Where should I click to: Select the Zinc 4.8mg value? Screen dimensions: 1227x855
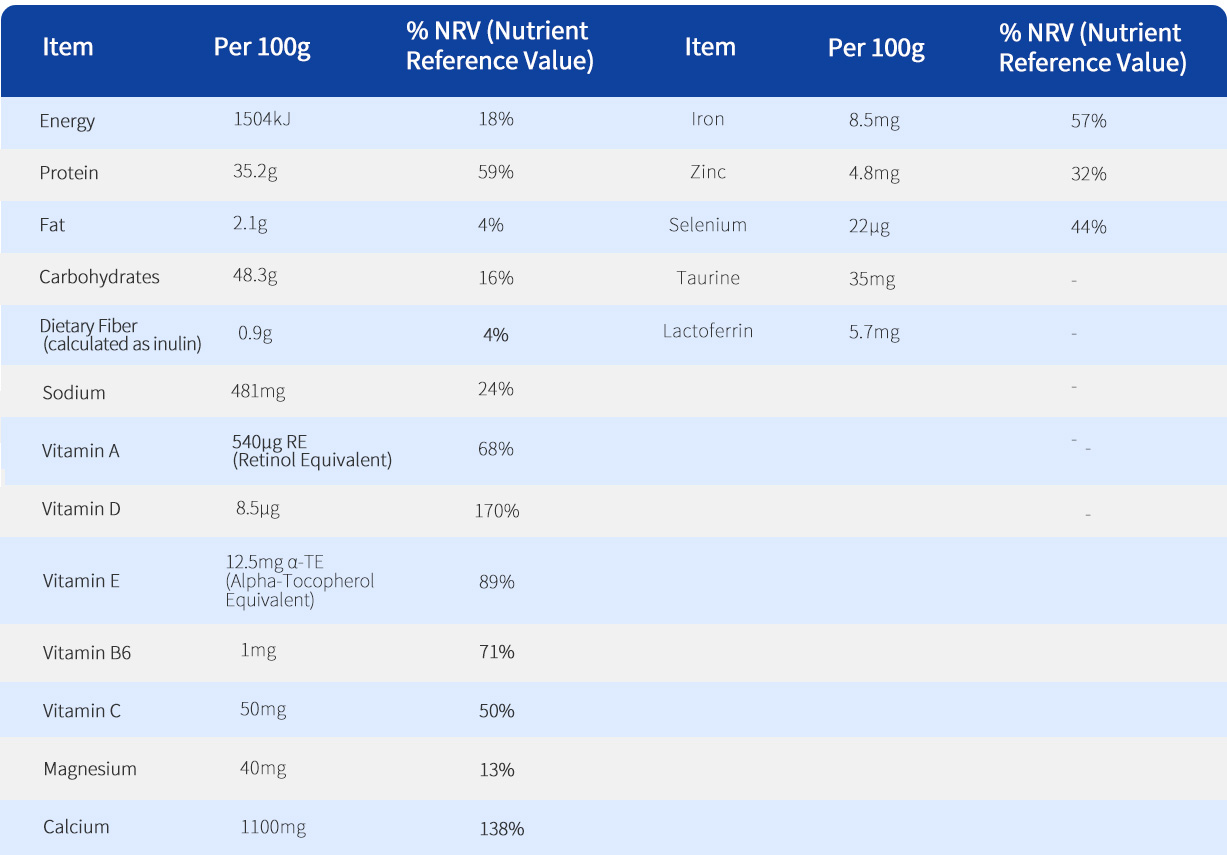point(874,173)
